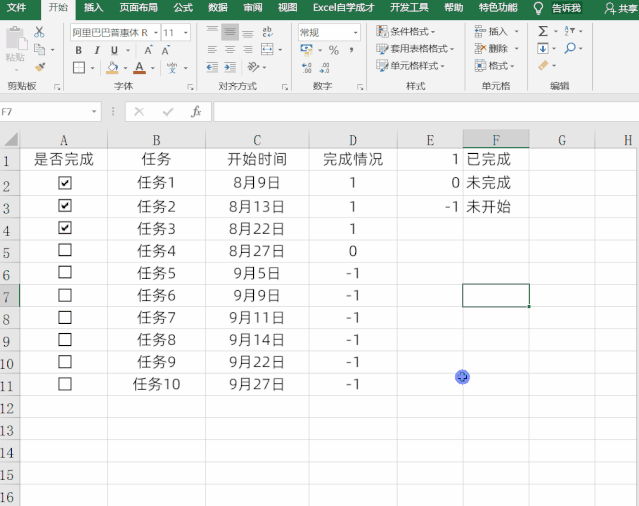Align text to the left
639x506 pixels.
(x=212, y=50)
